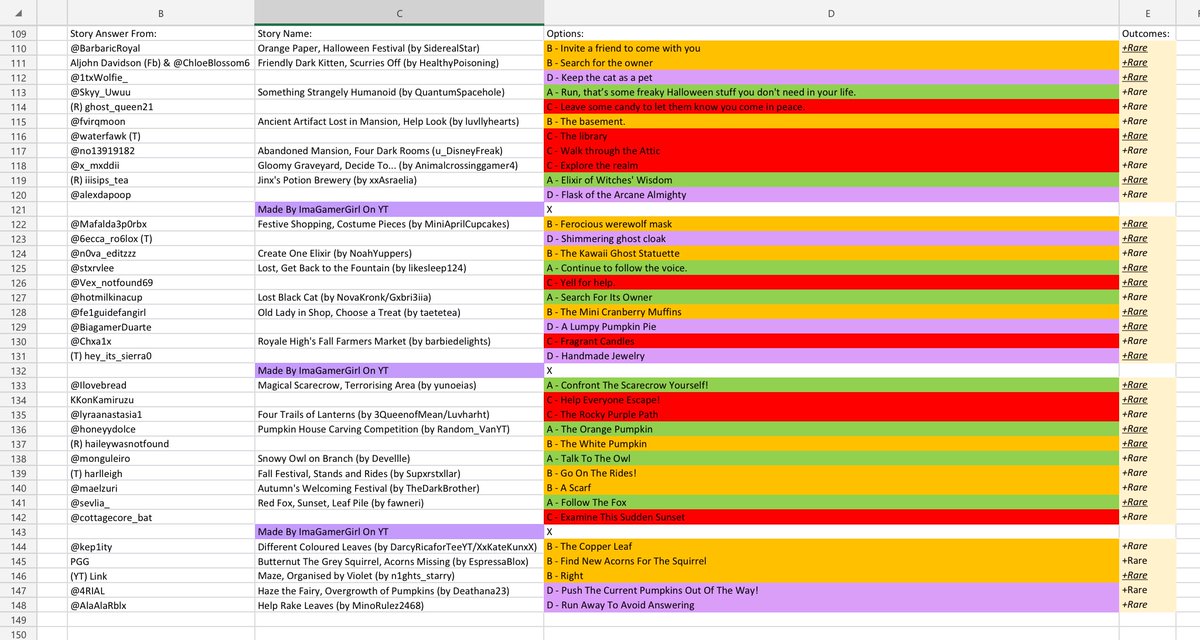The image size is (1200, 640).
Task: Select 'C - Examine This Sudden Sunset' cell
Action: point(831,517)
